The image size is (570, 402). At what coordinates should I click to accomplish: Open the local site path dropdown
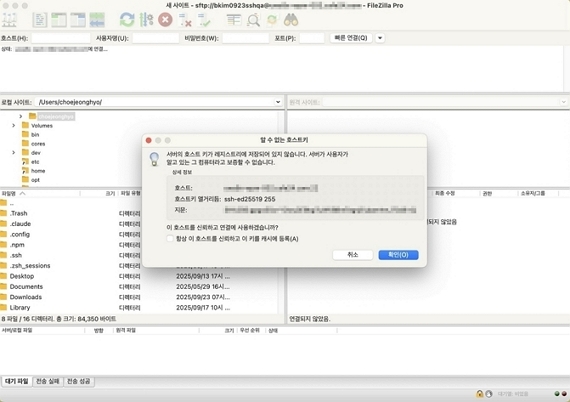(x=278, y=102)
